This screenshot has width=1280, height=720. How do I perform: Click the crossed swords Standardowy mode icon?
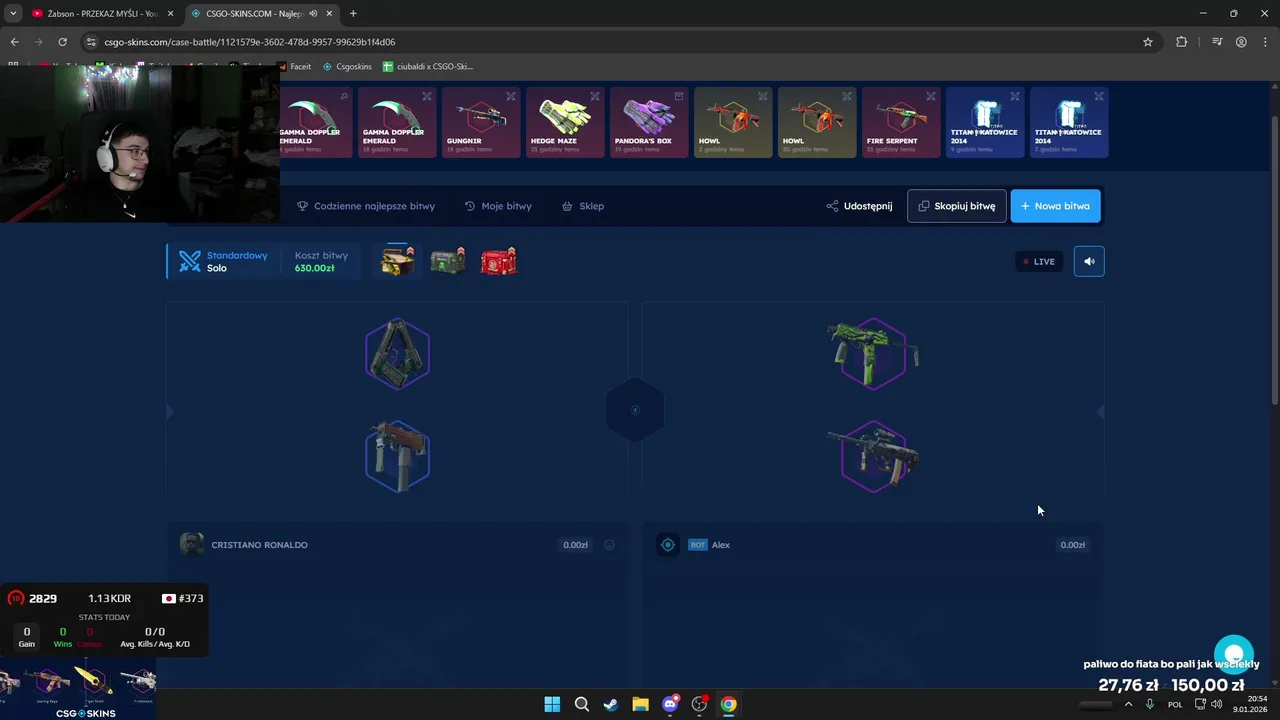coord(190,261)
